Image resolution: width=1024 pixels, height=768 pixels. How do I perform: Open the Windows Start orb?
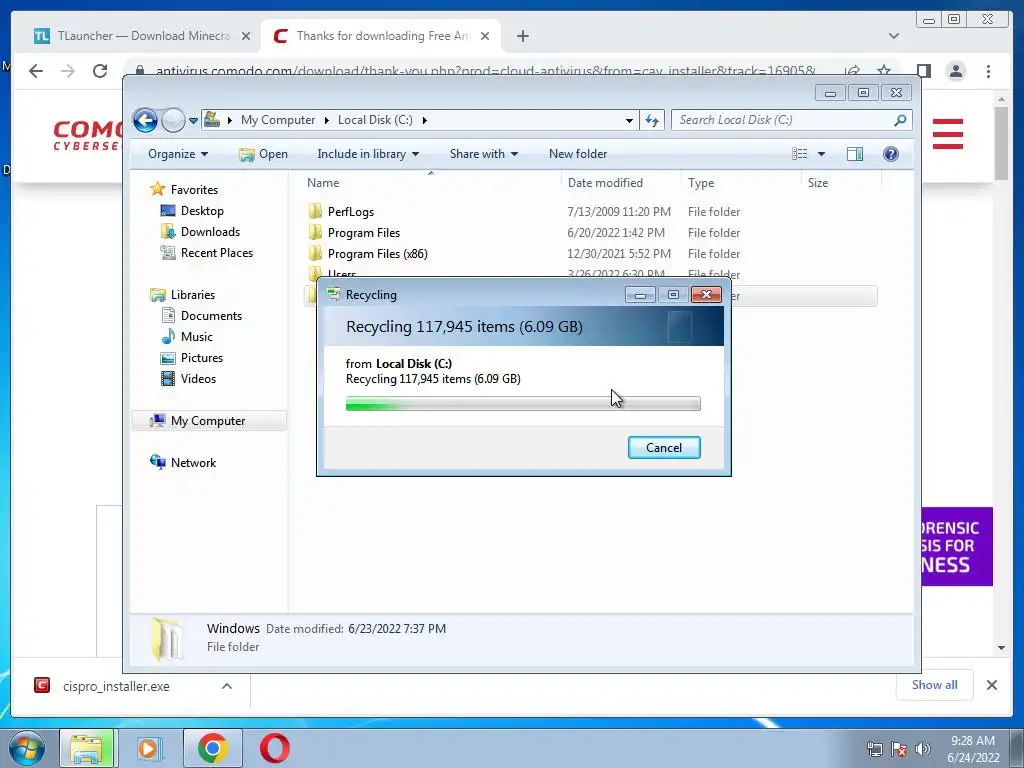click(x=27, y=748)
